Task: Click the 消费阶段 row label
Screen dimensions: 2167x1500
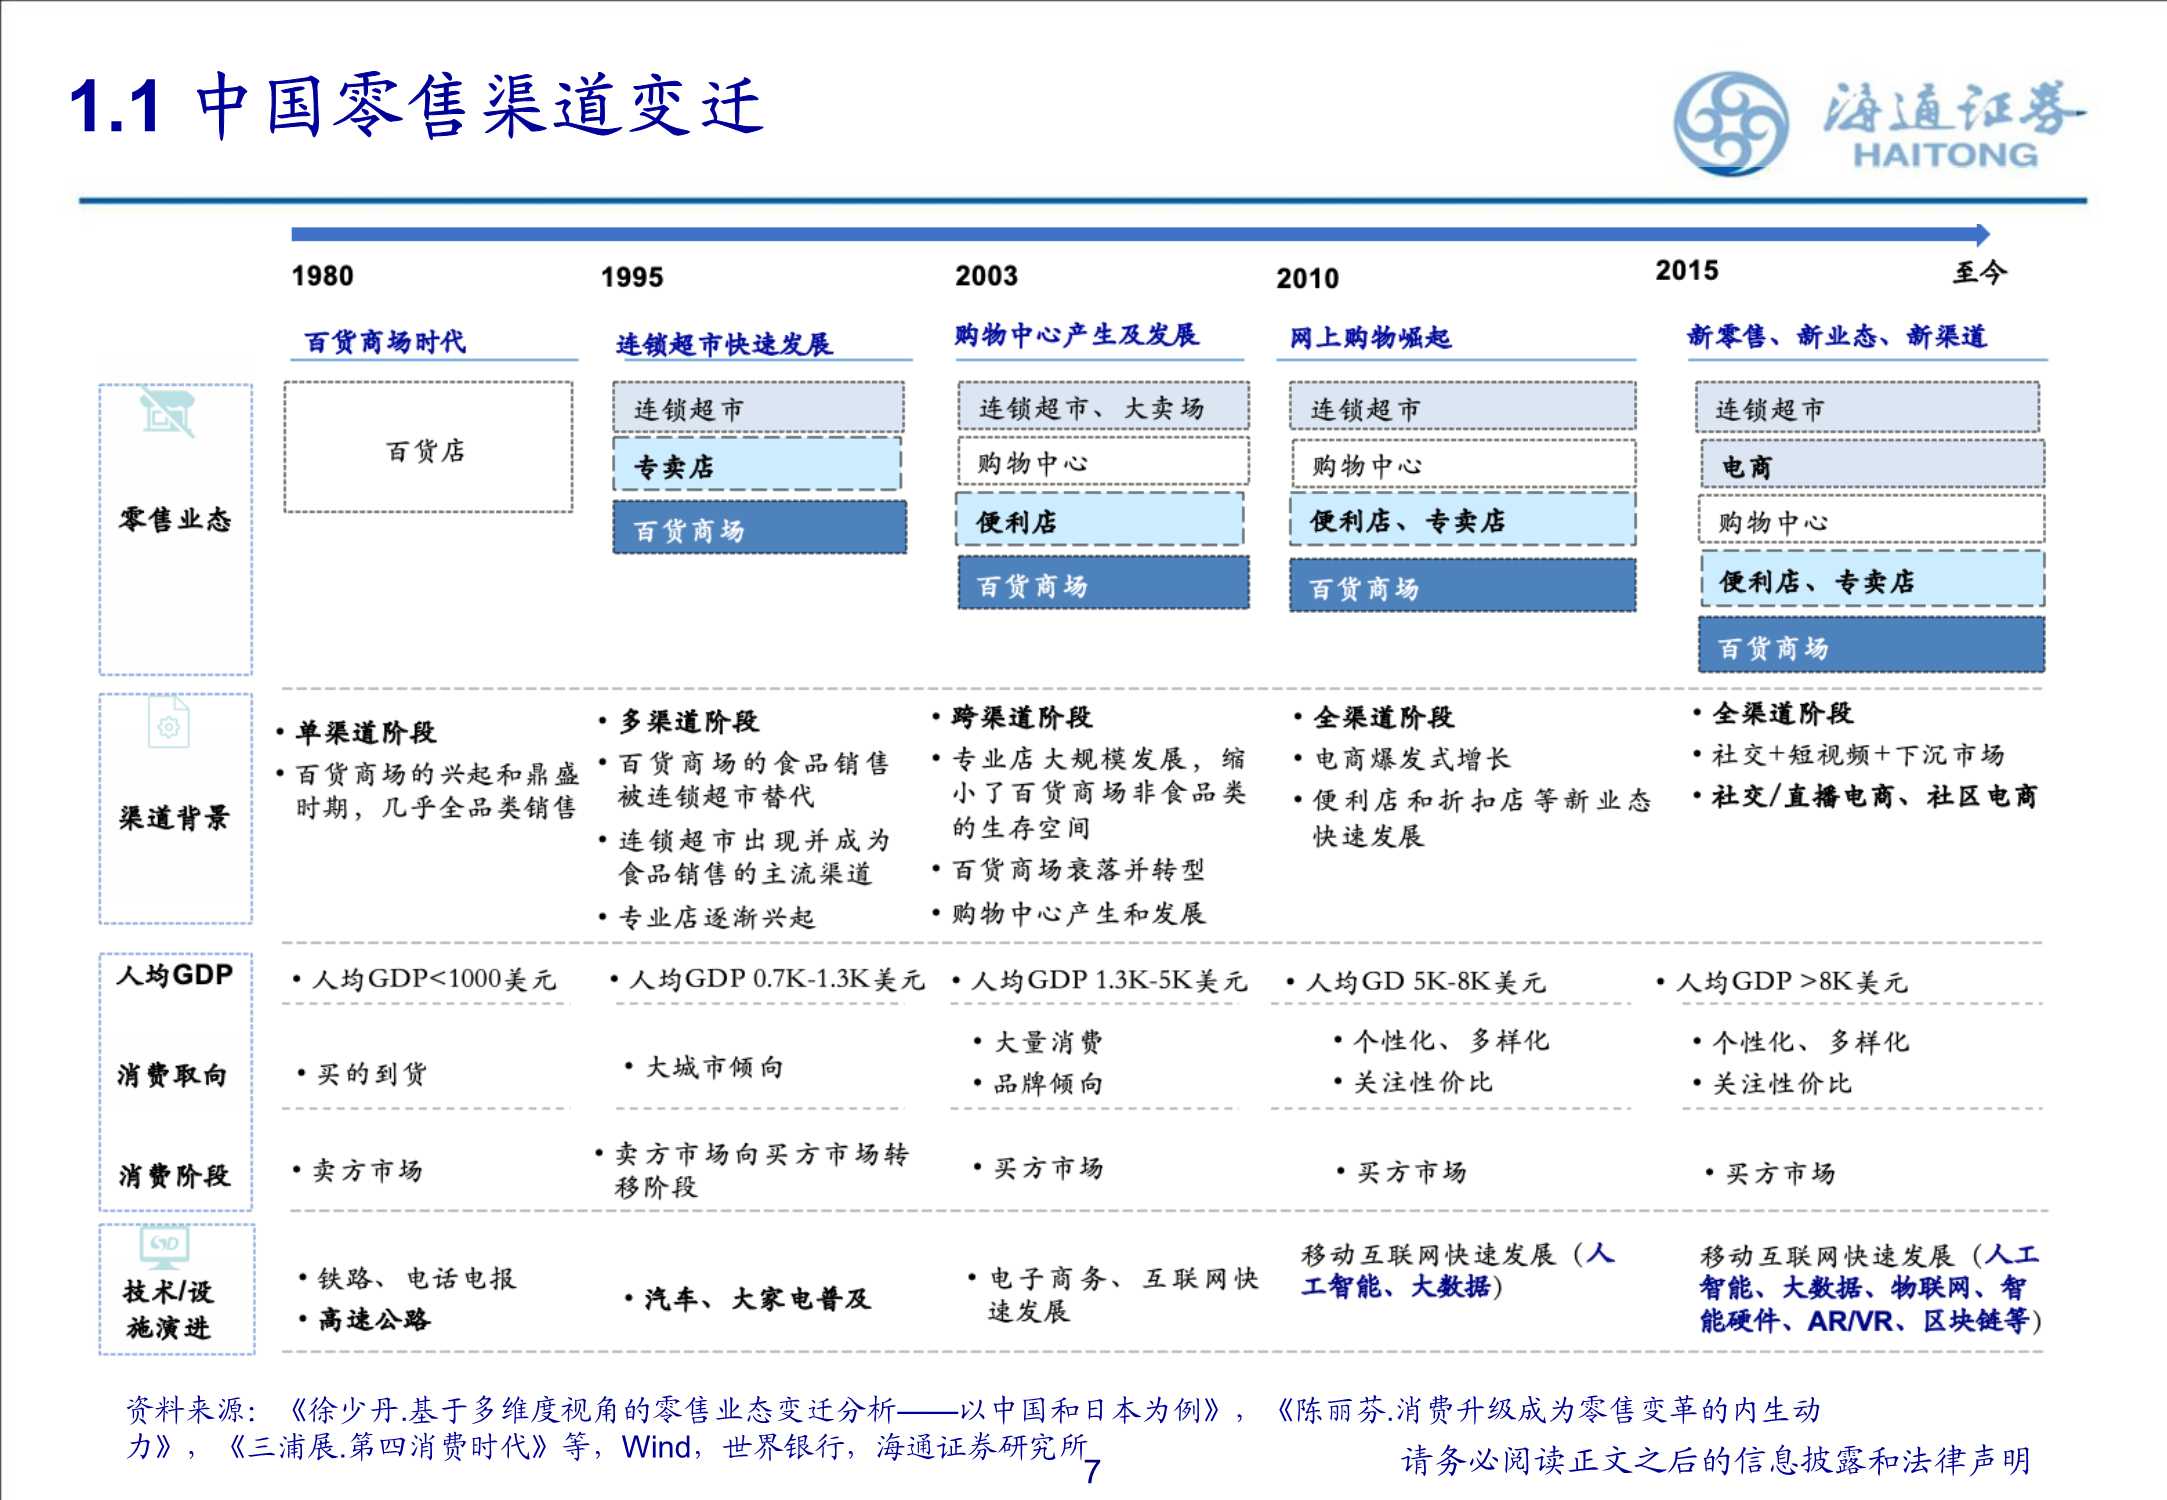Action: (174, 1174)
